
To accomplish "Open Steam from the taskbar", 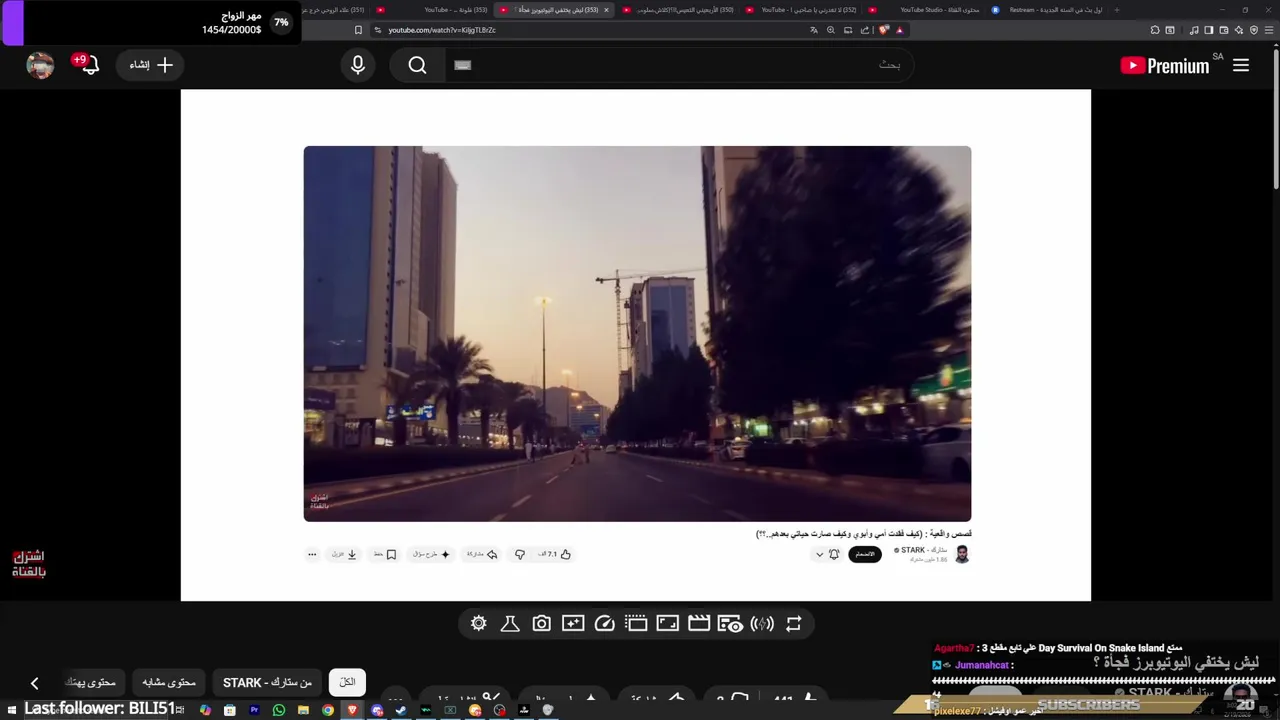I will point(401,710).
